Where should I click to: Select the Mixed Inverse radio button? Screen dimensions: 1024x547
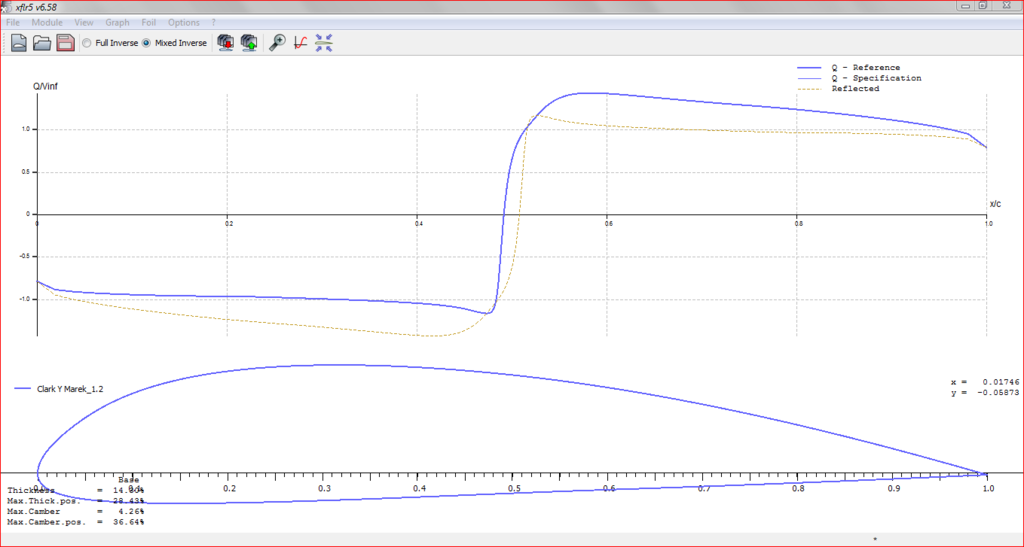coord(146,43)
